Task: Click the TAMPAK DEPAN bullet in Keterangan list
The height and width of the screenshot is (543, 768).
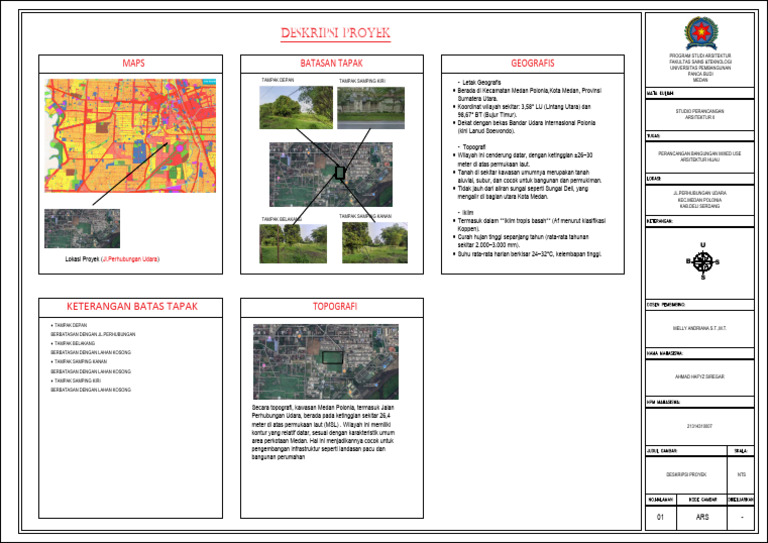Action: [x=71, y=325]
